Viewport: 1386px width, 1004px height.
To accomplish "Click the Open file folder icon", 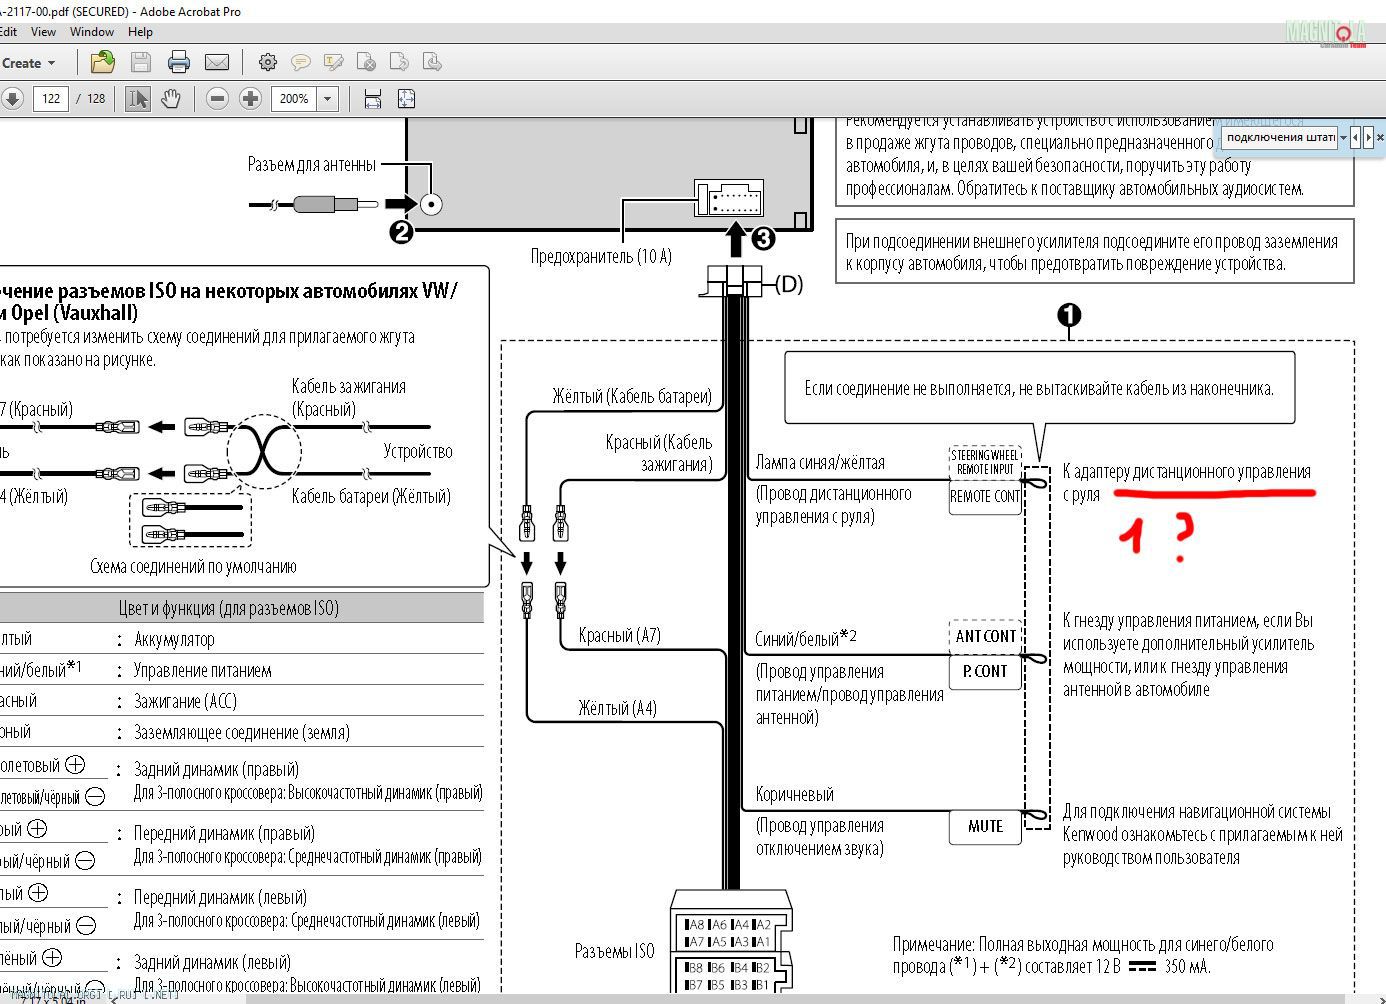I will [x=102, y=63].
